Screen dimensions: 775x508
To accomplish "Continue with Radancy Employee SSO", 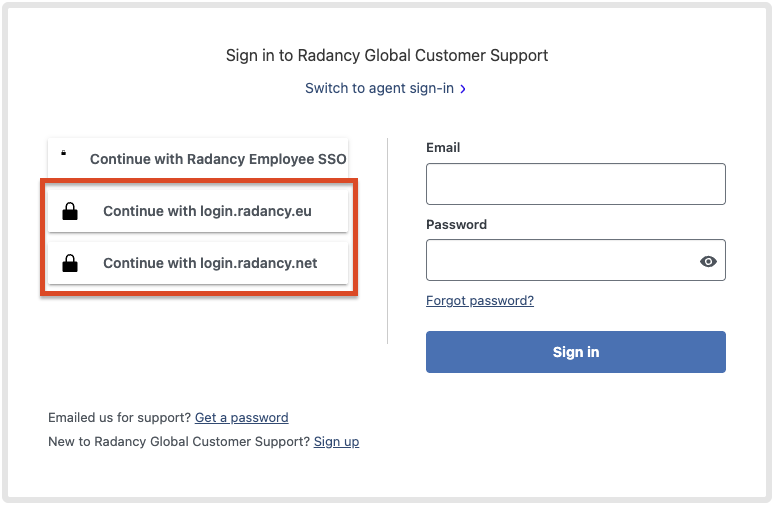I will (x=198, y=159).
